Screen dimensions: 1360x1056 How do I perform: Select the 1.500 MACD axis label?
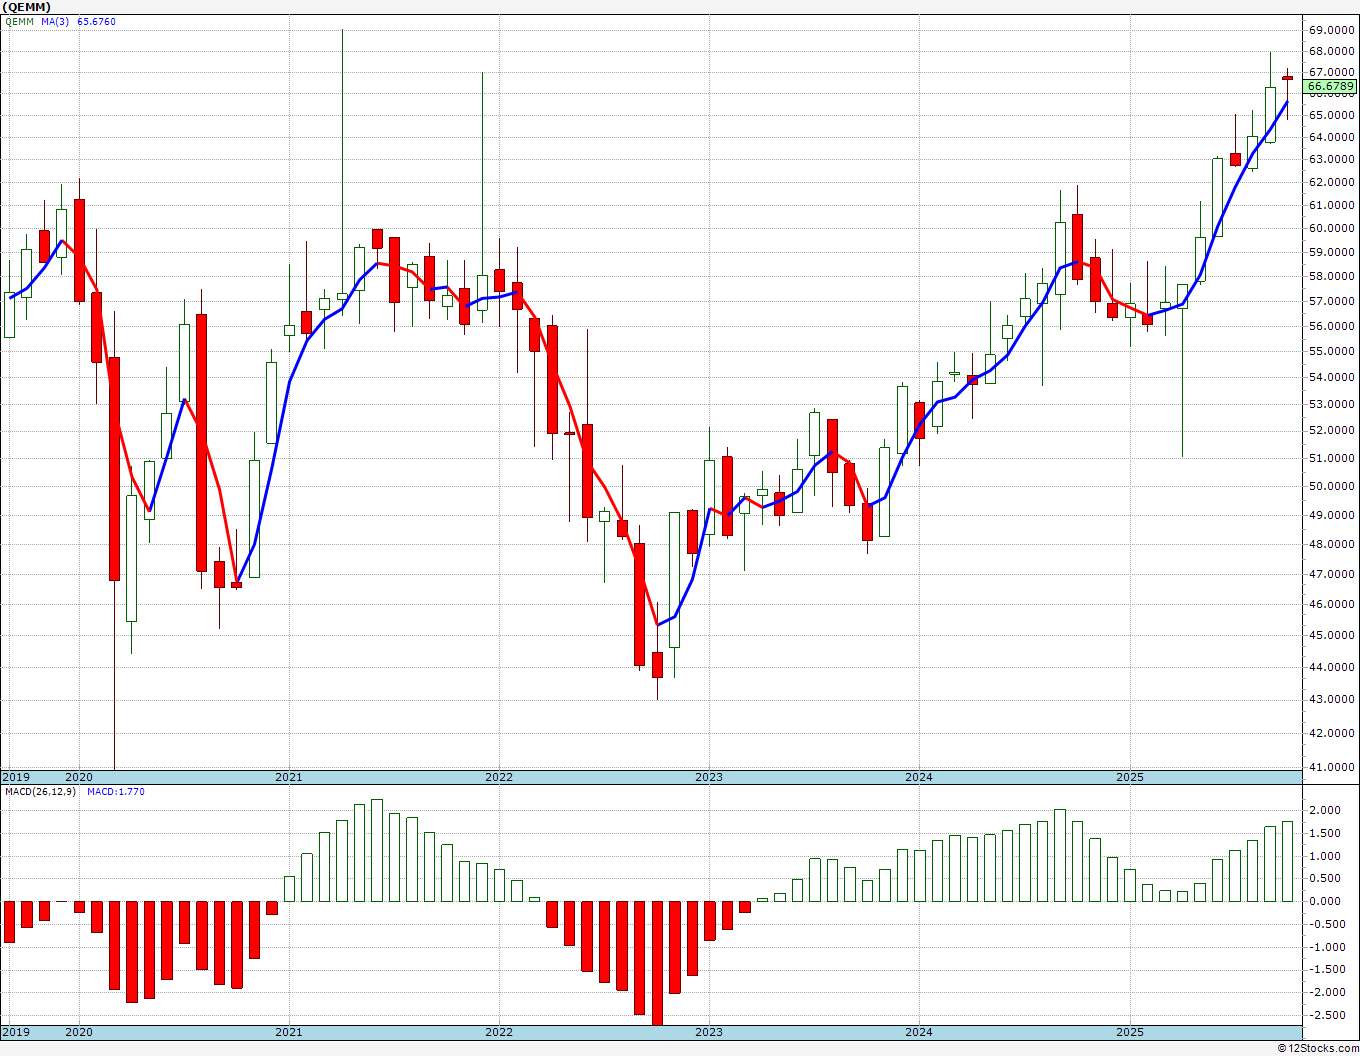coord(1325,833)
